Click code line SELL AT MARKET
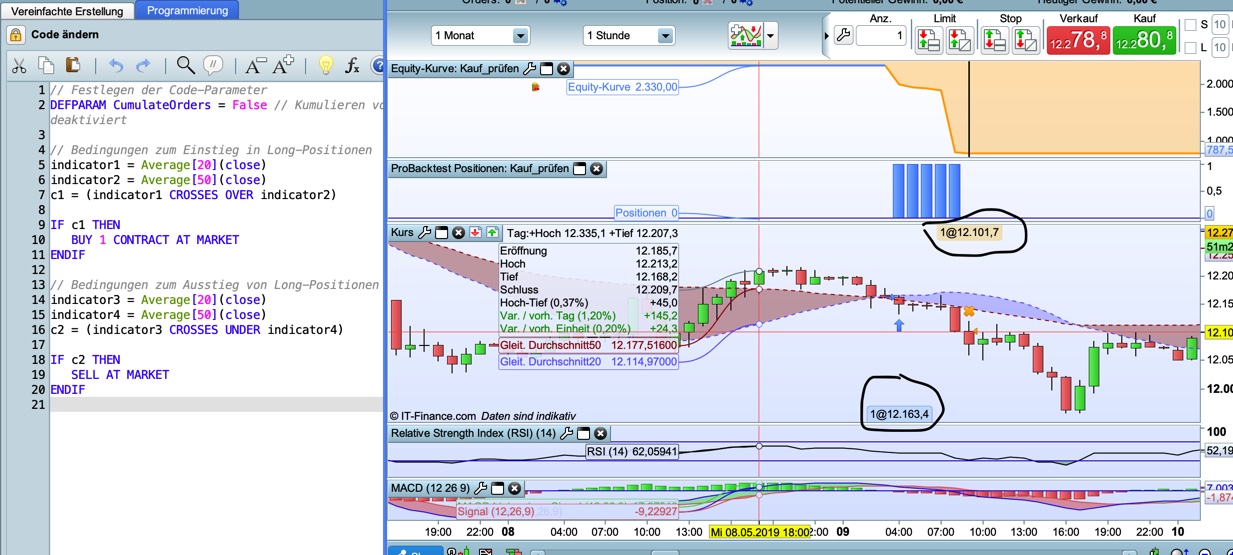The height and width of the screenshot is (555, 1233). coord(120,375)
